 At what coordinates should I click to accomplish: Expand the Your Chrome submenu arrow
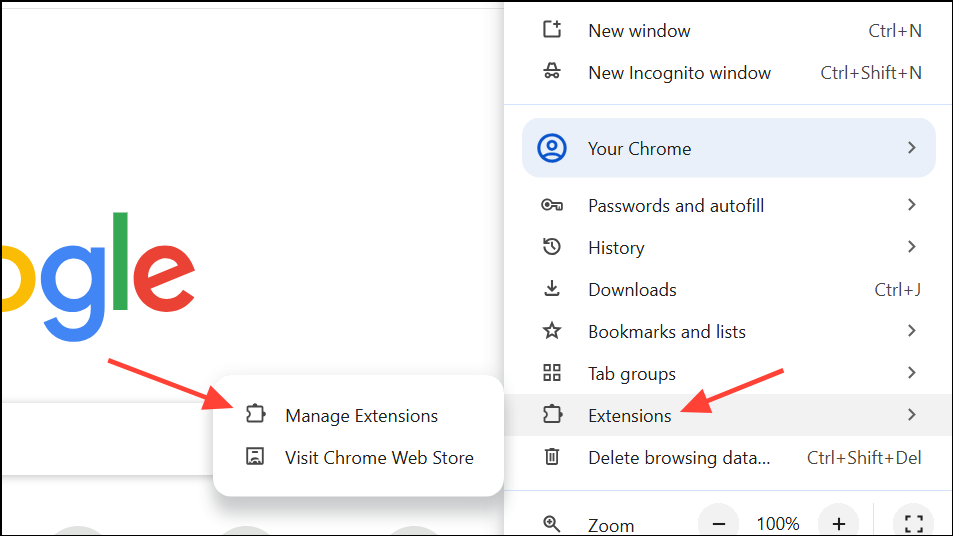[x=911, y=148]
